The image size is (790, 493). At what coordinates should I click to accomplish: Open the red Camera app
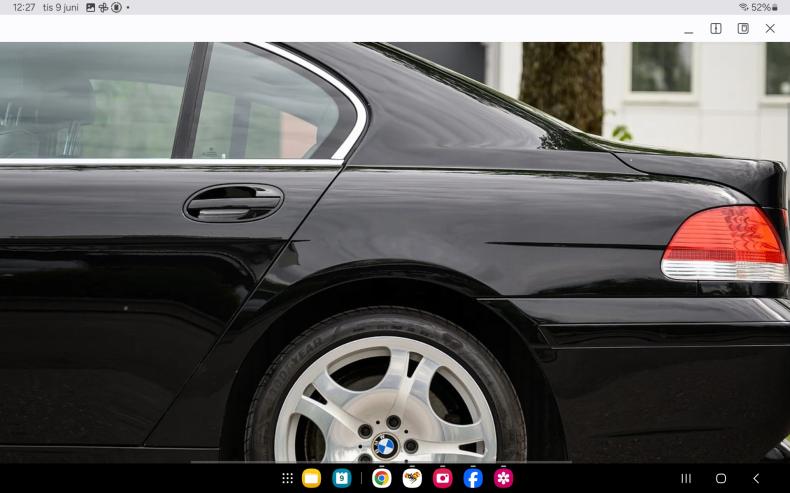click(442, 478)
